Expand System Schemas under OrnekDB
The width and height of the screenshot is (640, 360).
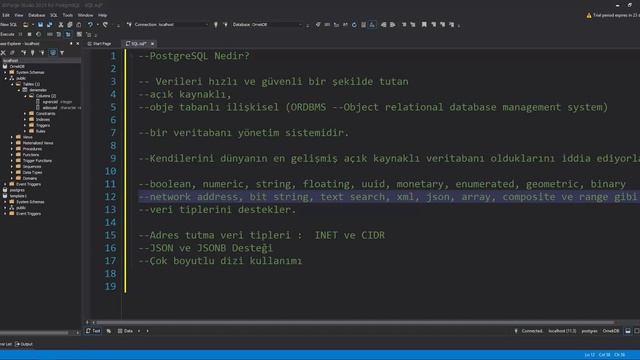6,72
